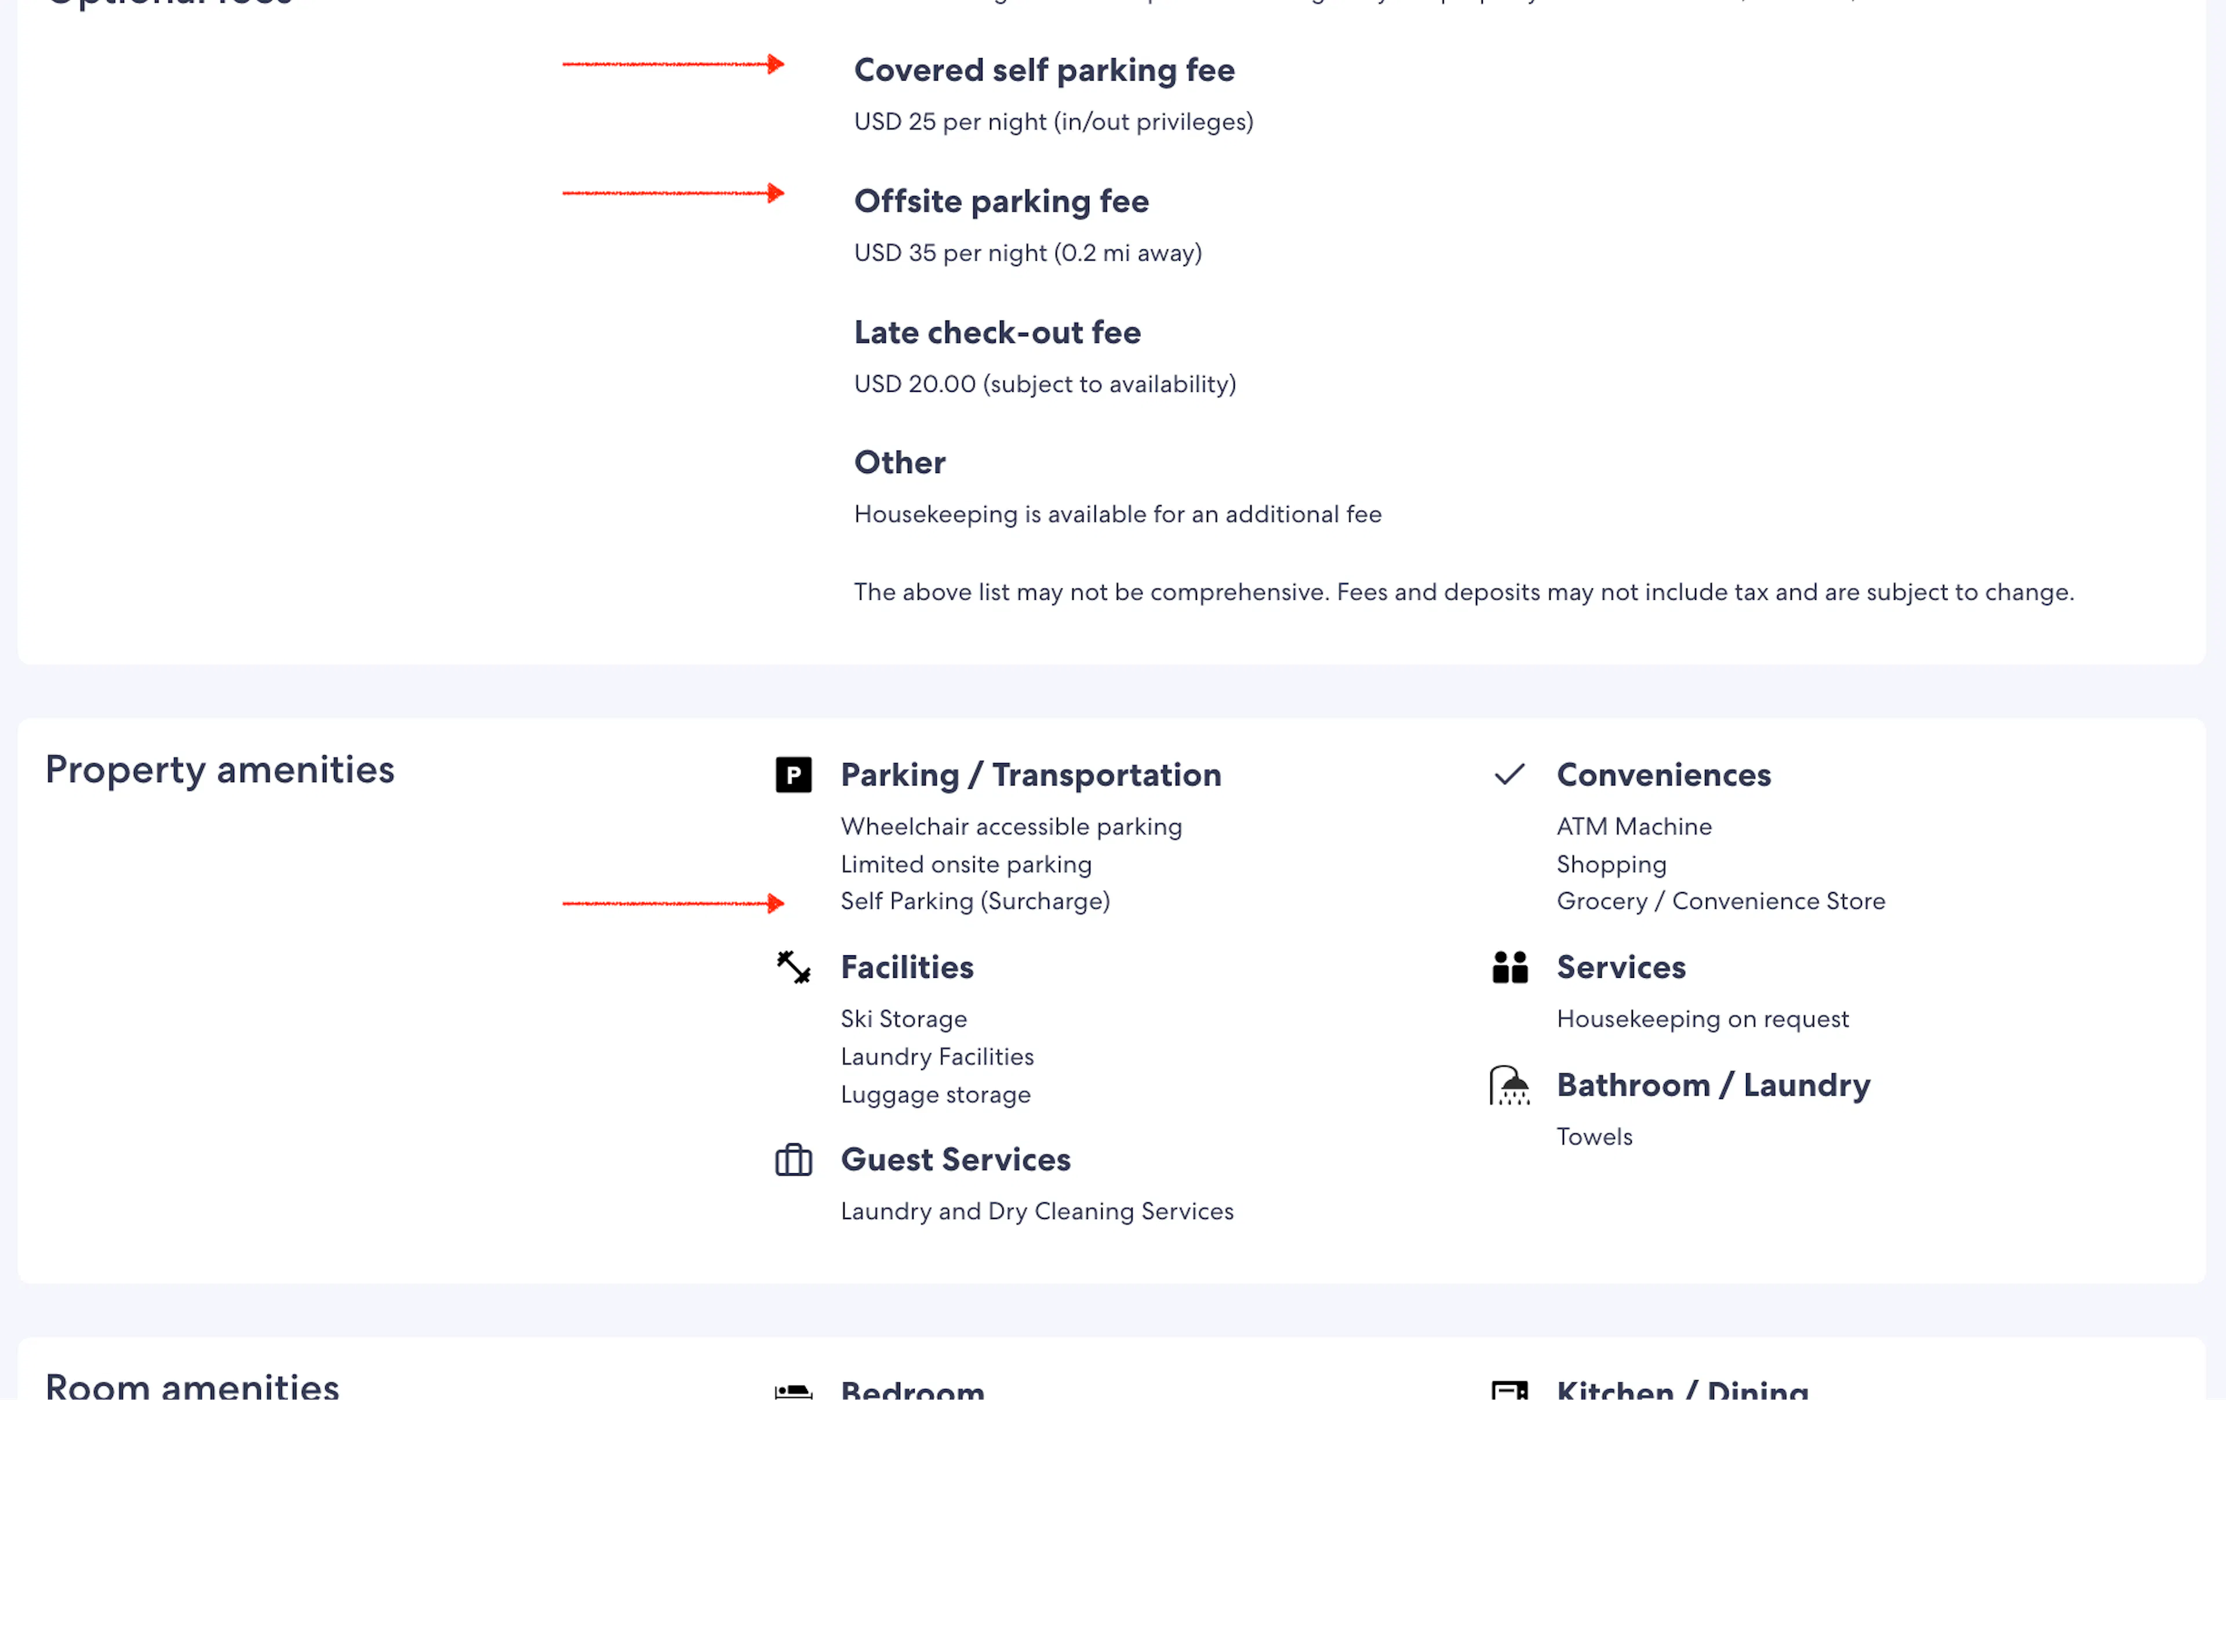
Task: Click the Grocery / Convenience Store item
Action: click(x=1720, y=901)
